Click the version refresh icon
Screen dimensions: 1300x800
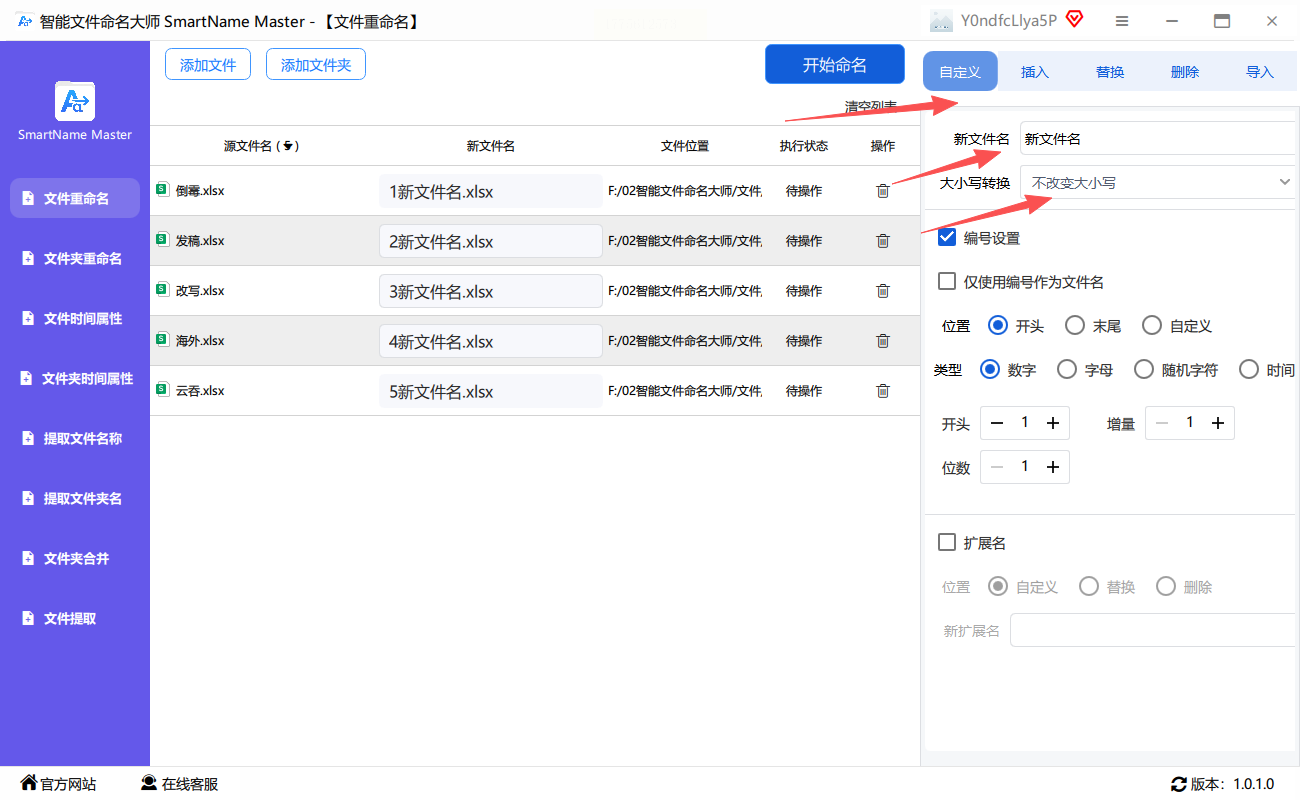[1178, 784]
